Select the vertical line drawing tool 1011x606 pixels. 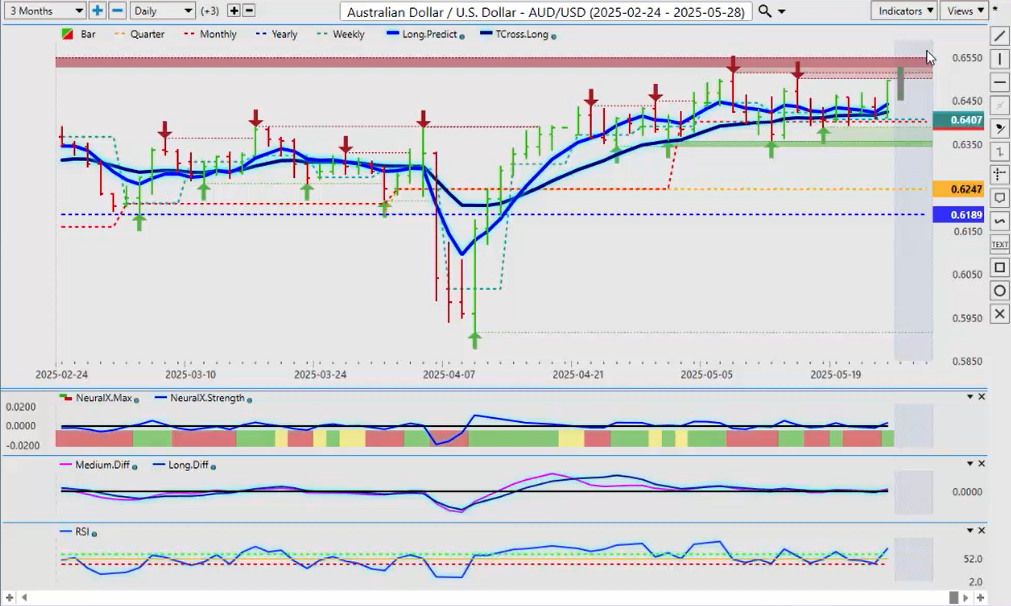click(999, 59)
